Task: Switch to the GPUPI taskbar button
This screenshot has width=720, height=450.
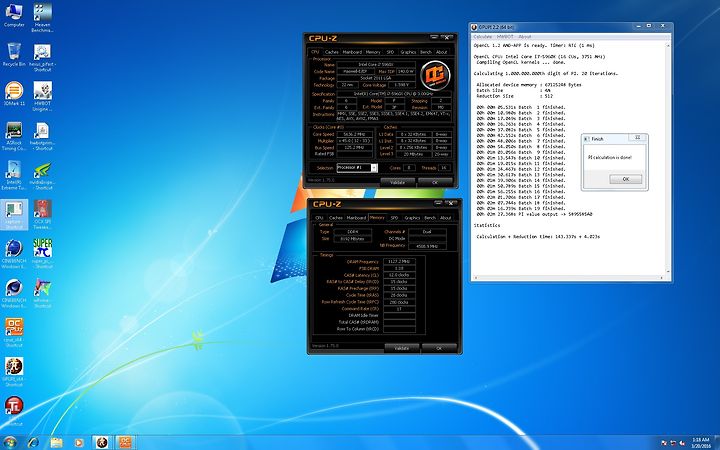Action: (102, 442)
